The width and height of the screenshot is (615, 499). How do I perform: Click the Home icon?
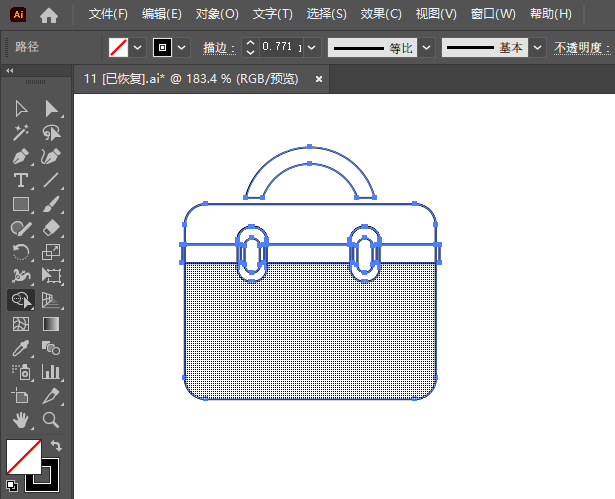point(49,14)
